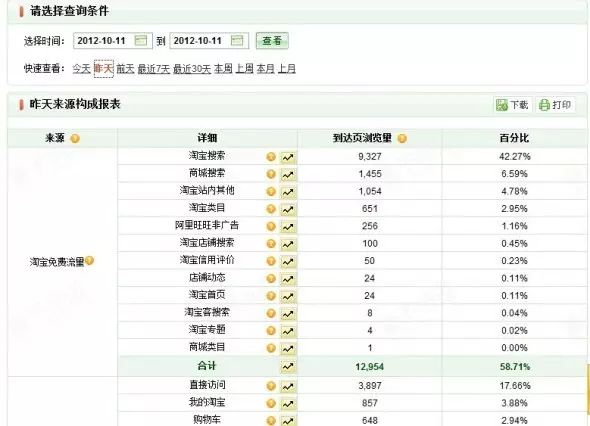
Task: Select 本月 quick view link
Action: click(266, 68)
